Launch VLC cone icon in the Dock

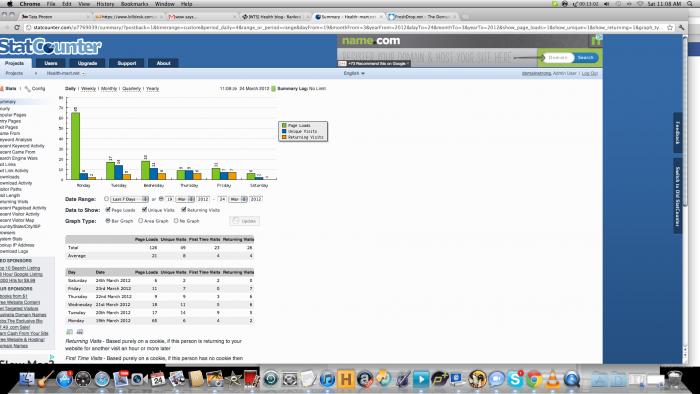click(553, 379)
